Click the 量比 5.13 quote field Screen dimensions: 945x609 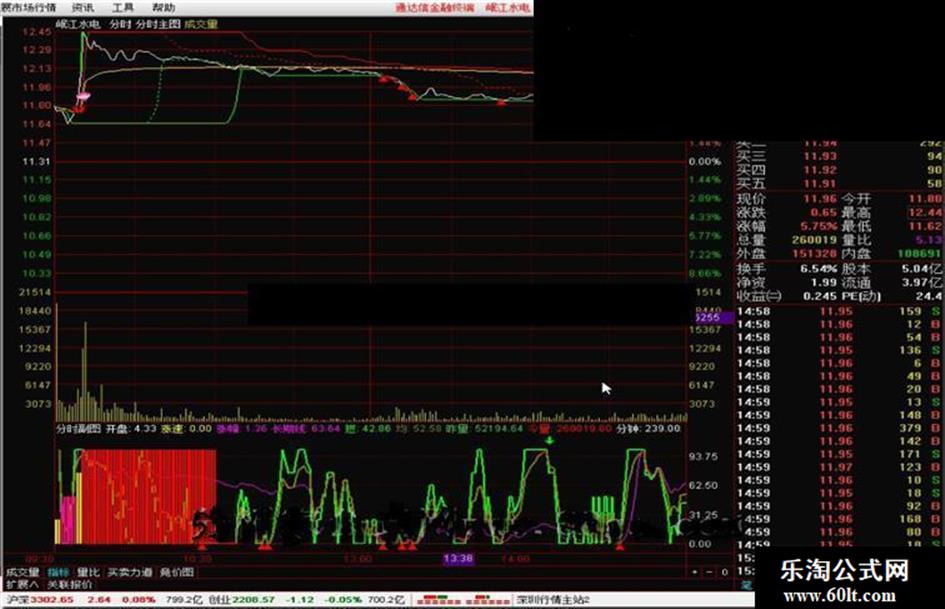[x=892, y=241]
